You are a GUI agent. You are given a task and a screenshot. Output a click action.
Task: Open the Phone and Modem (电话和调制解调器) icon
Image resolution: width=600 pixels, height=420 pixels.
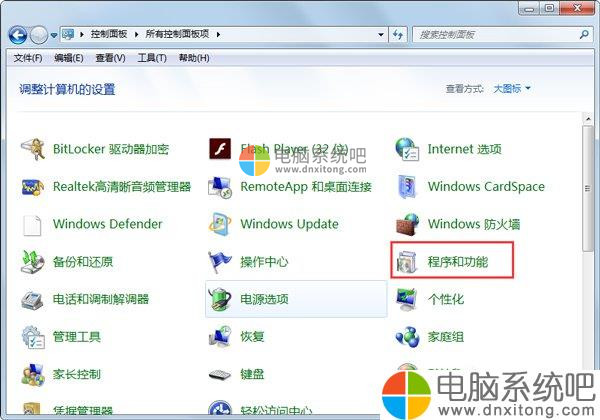(33, 300)
